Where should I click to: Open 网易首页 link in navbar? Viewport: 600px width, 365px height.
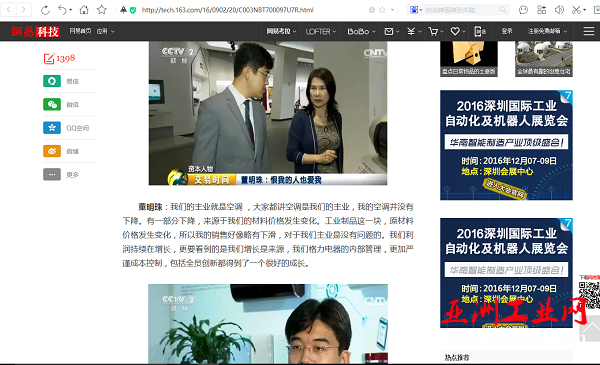[x=80, y=31]
